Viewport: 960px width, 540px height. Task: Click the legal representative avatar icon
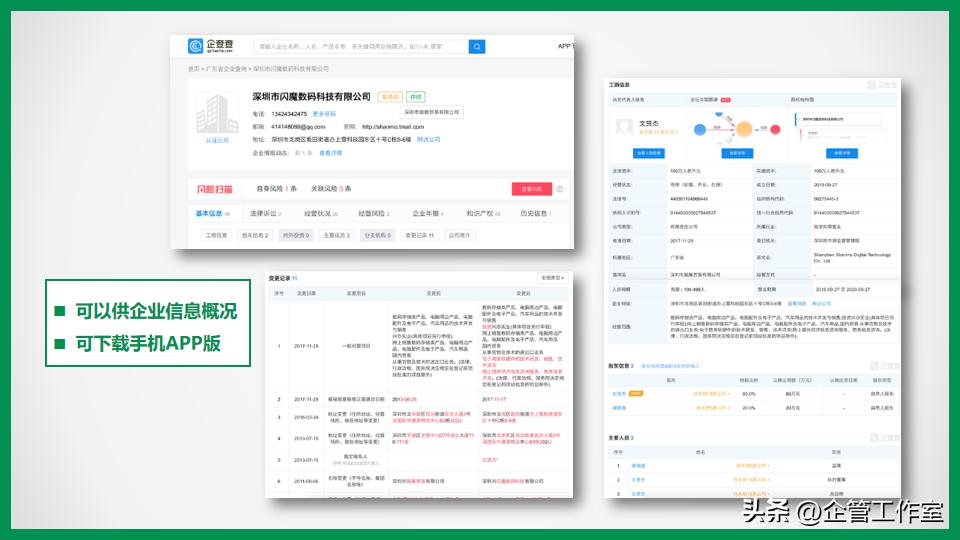point(624,127)
